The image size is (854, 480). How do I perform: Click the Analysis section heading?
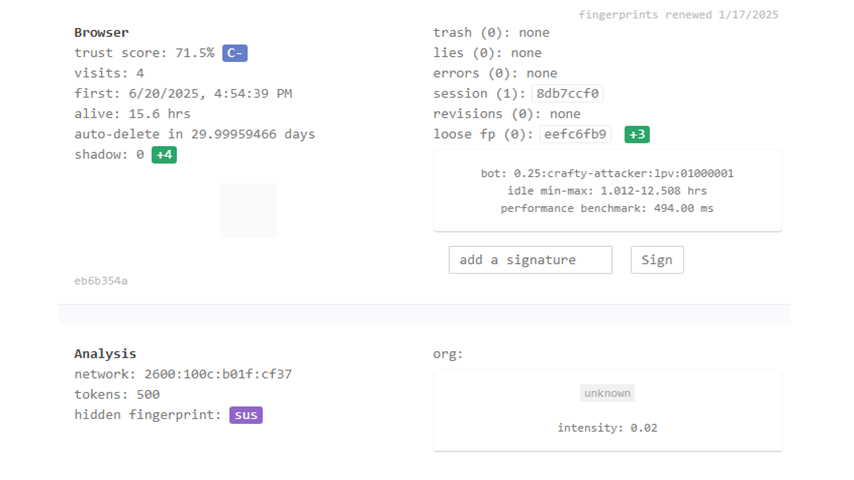pos(105,354)
